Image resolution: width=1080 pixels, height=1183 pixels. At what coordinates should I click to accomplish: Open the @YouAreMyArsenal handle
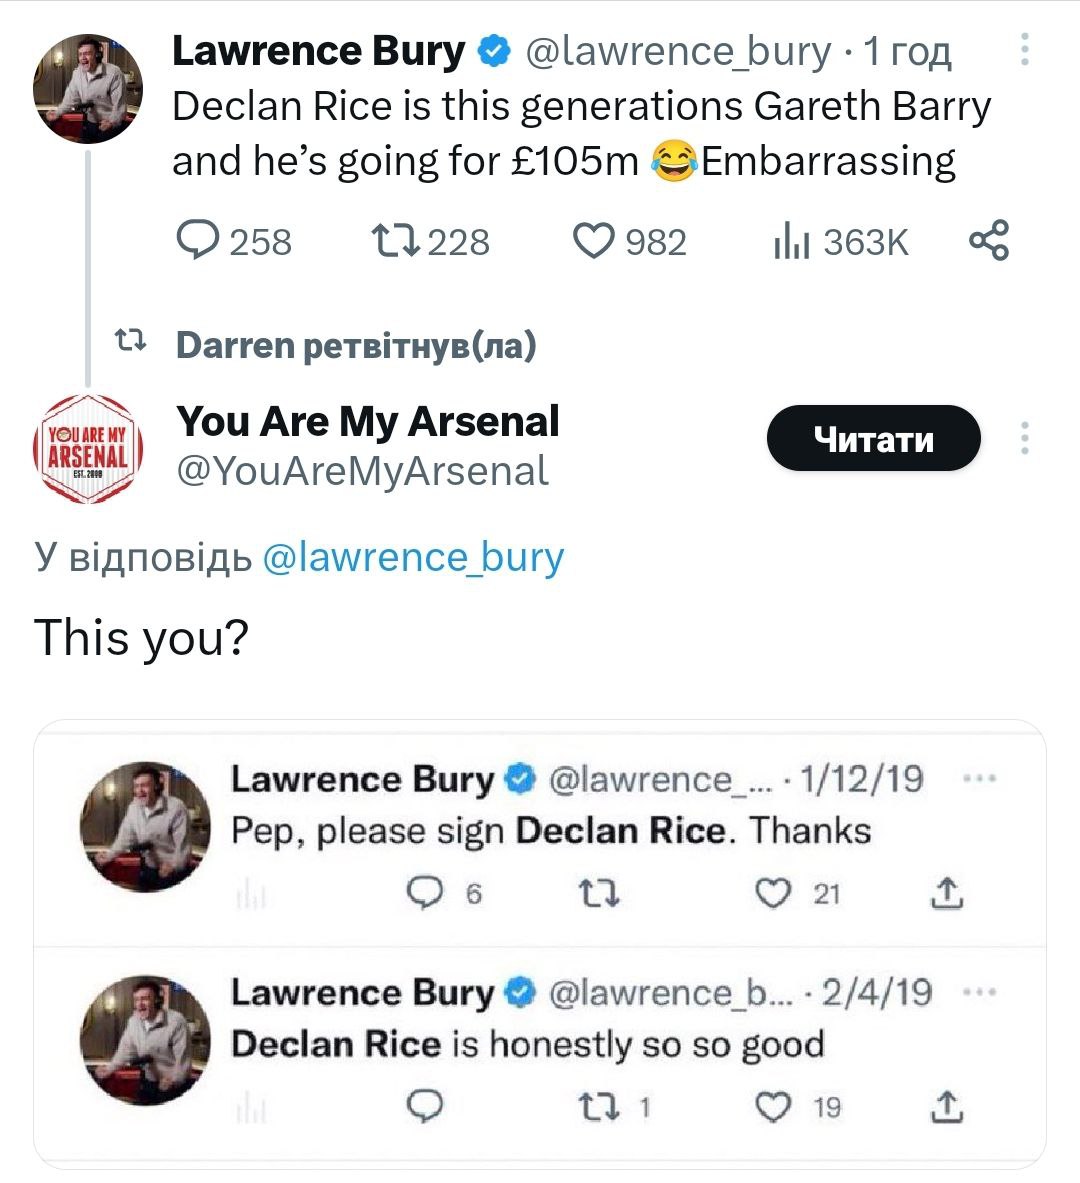(362, 471)
